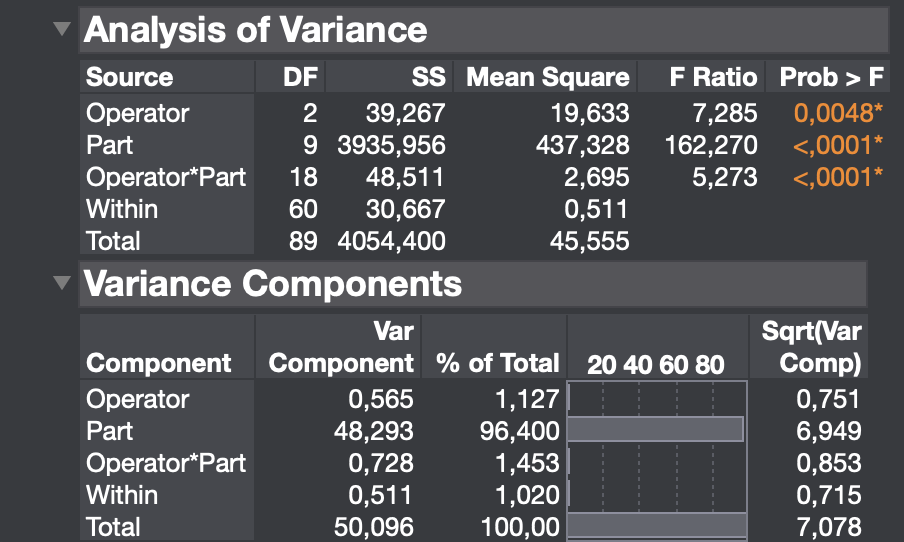Click the Operator*Part row in the ANOVA table
The width and height of the screenshot is (904, 542).
166,177
